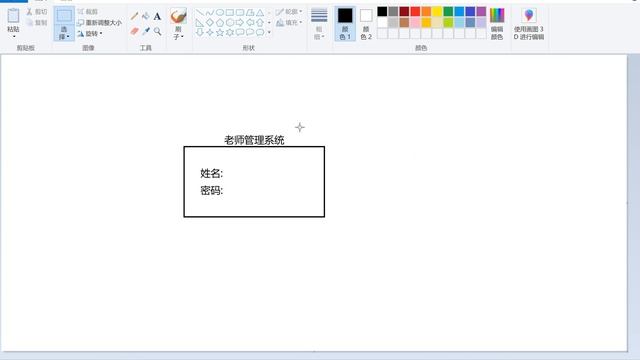Pick the orange color swatch
The height and width of the screenshot is (360, 640).
426,11
